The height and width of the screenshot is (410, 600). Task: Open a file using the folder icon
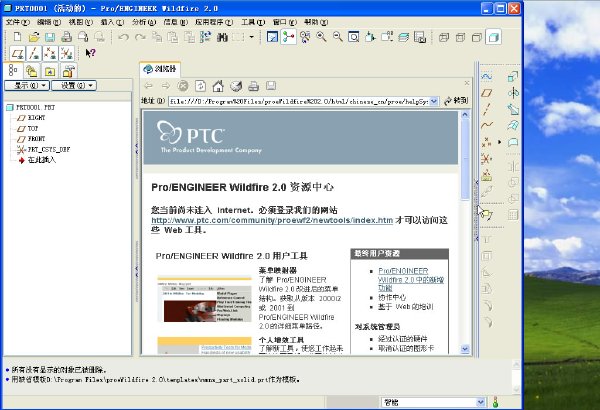coord(34,37)
